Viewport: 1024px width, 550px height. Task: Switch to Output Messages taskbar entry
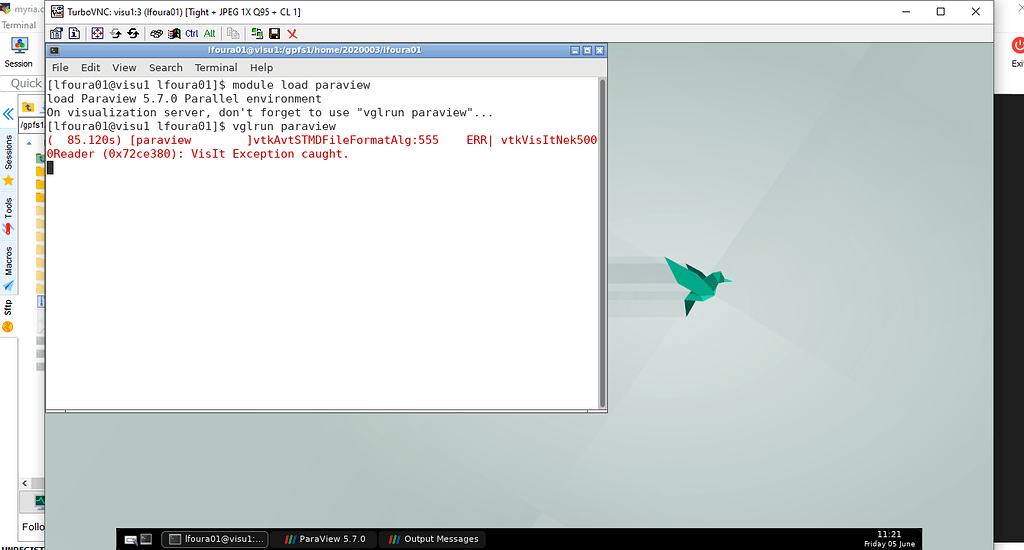(x=434, y=539)
